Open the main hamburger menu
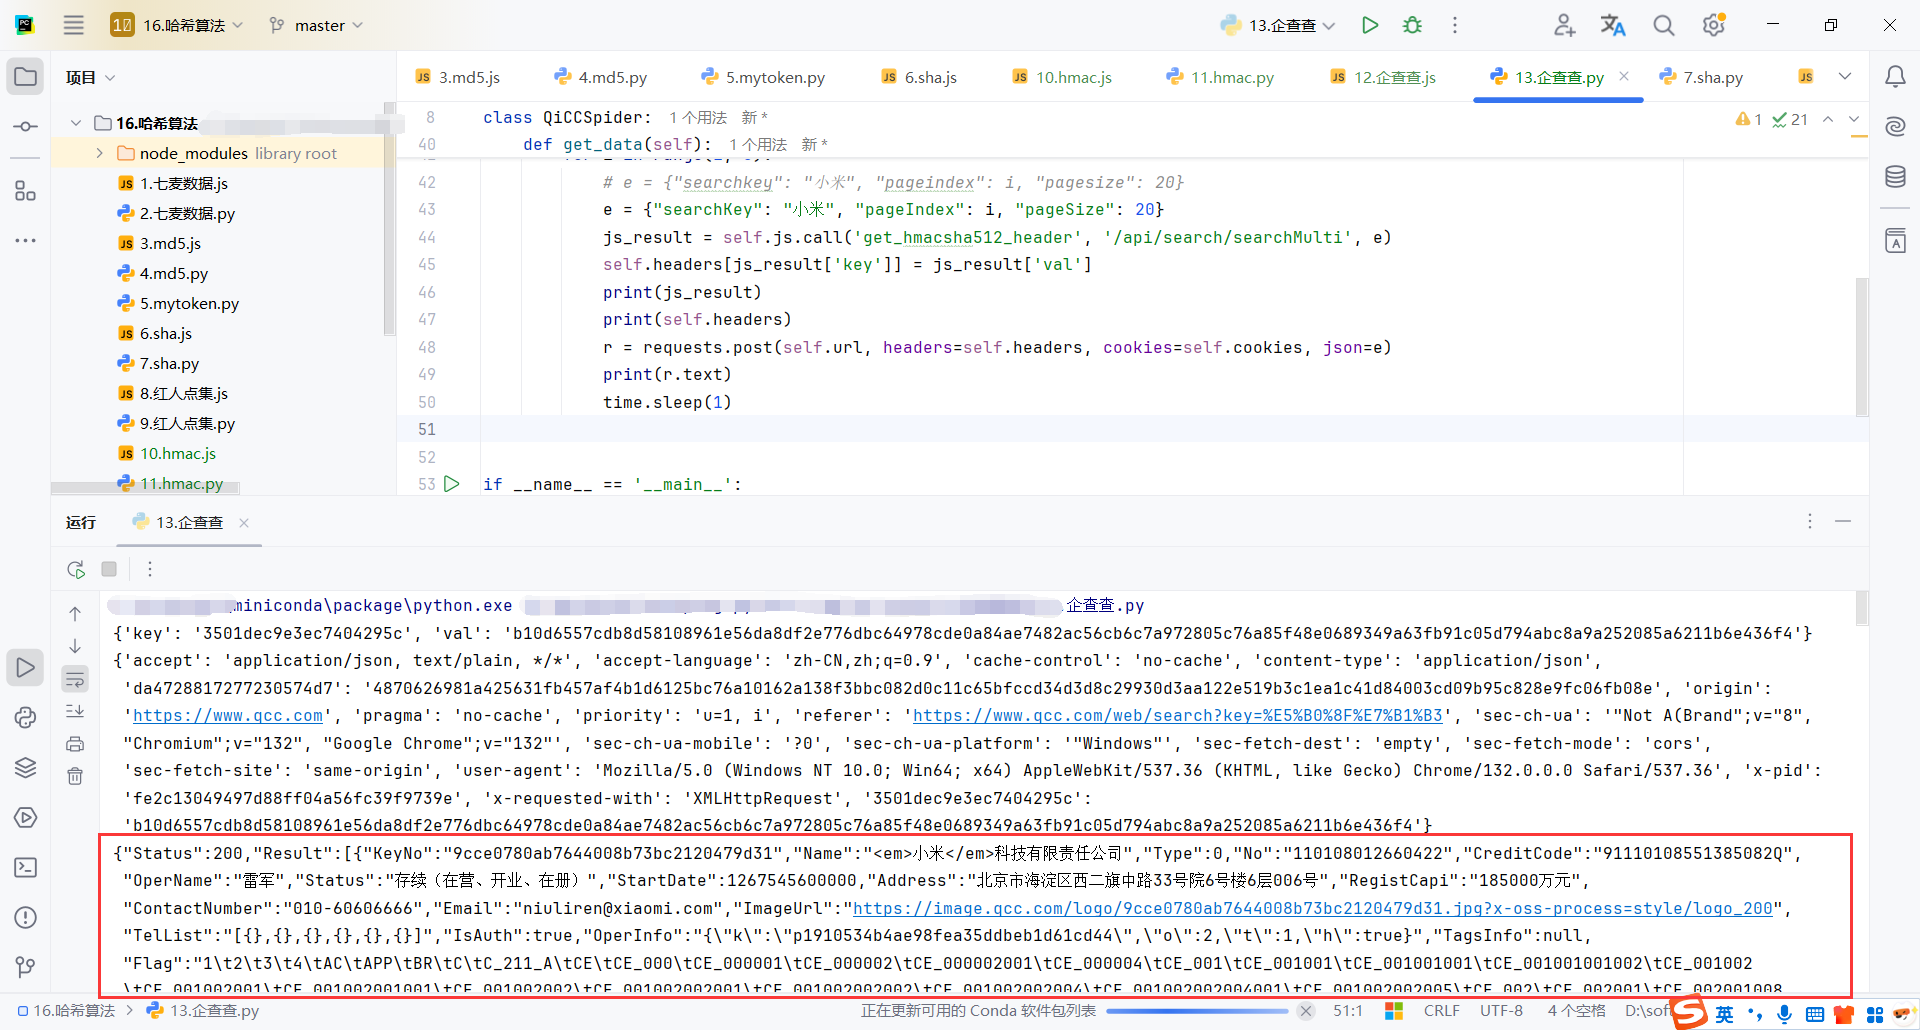 (x=74, y=25)
